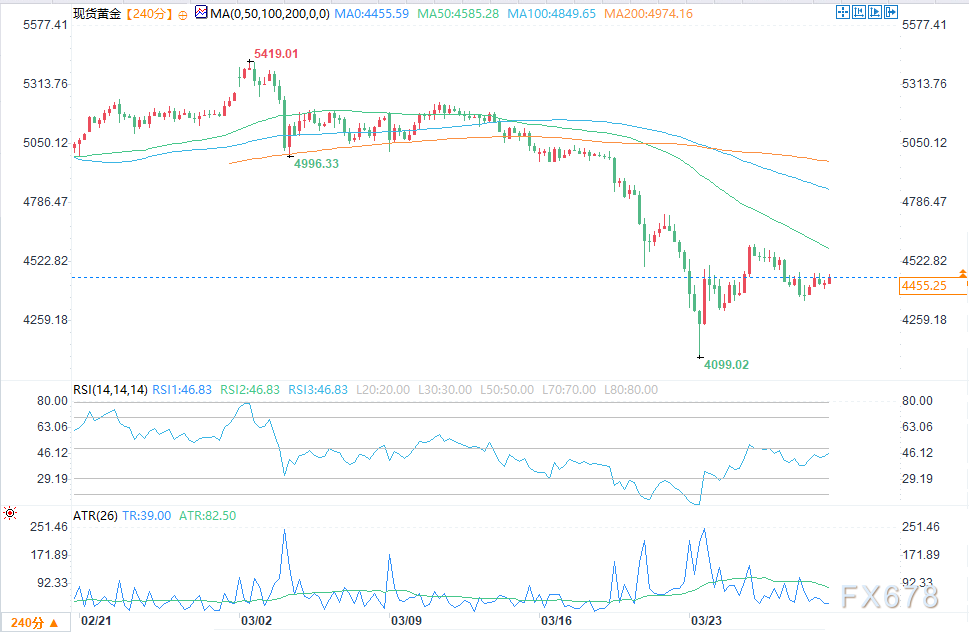Screen dimensions: 969x632
Task: Click the 5419.01 high price marker
Action: point(277,53)
